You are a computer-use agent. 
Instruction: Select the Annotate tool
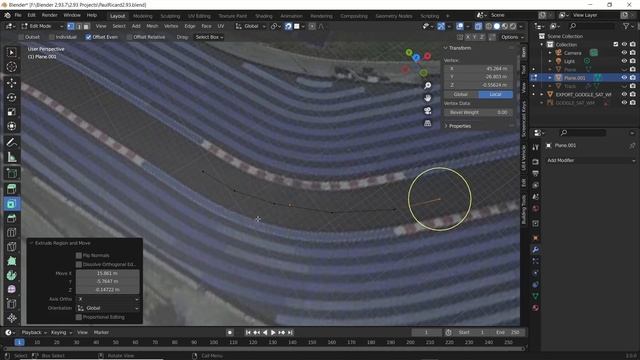pos(11,142)
